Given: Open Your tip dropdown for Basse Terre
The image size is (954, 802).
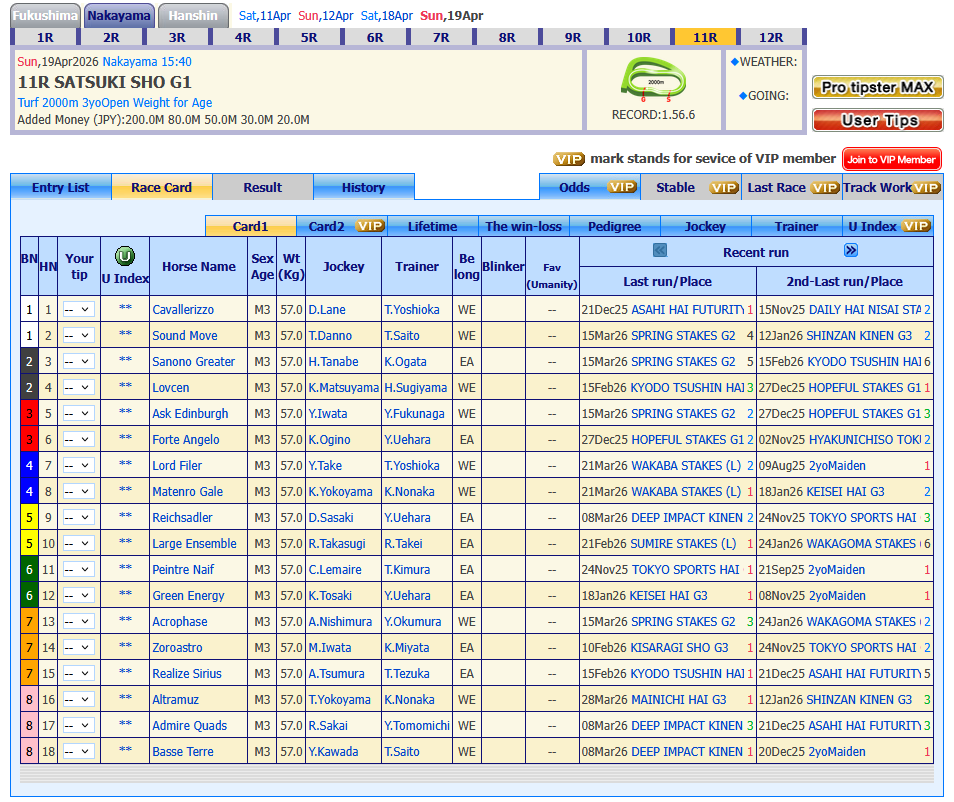Looking at the screenshot, I should tap(79, 752).
